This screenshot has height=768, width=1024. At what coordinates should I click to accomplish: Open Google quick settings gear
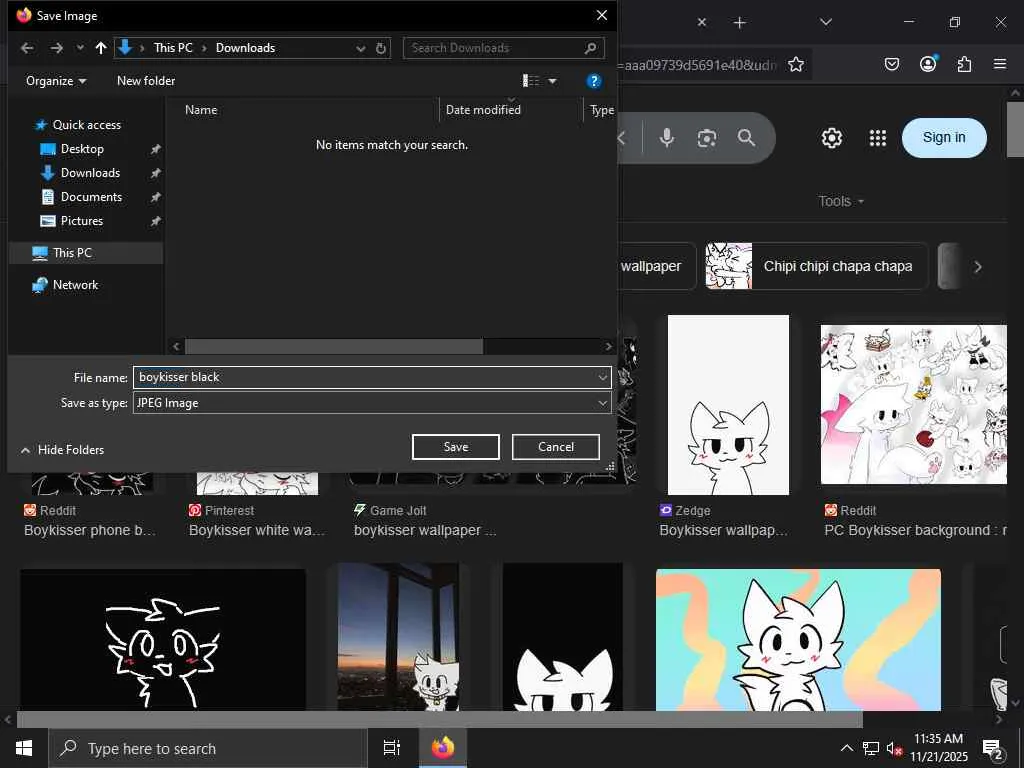(x=831, y=138)
